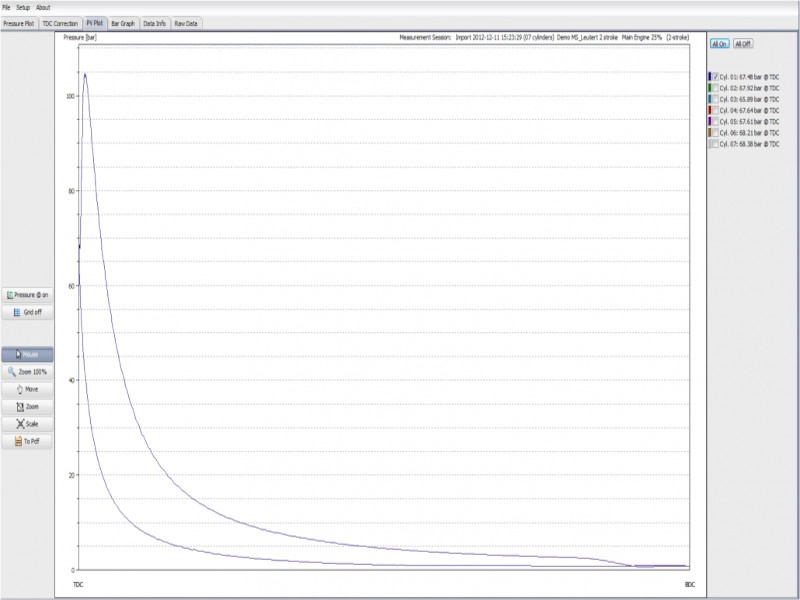This screenshot has width=800, height=600.
Task: Click the "Cyl. 07: 68.38 bar @ TDC" label
Action: pyautogui.click(x=749, y=144)
